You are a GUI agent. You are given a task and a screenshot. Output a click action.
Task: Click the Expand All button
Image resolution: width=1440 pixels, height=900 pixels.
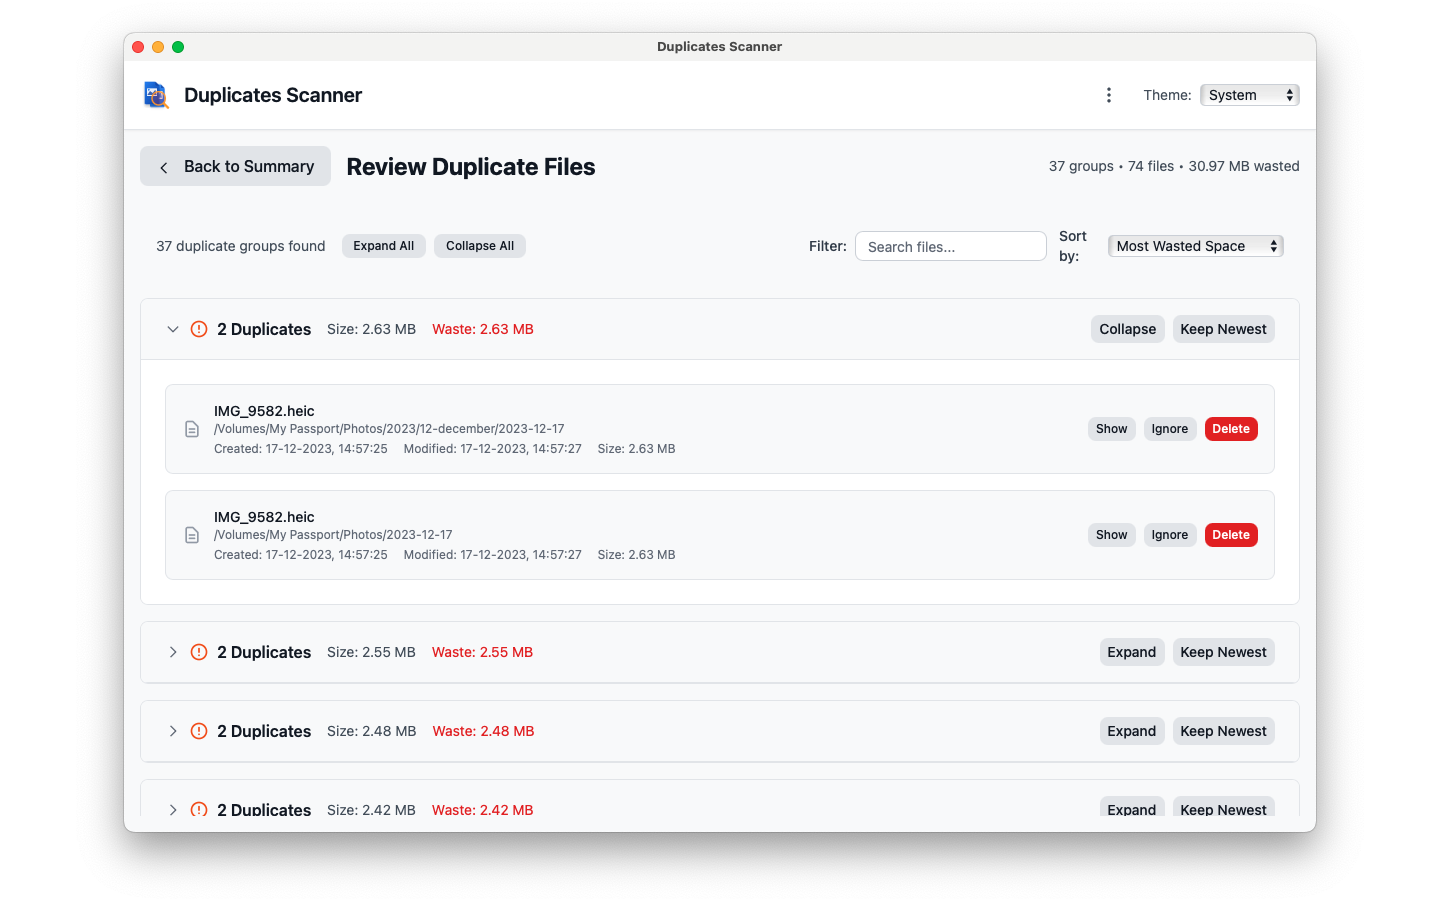coord(384,246)
